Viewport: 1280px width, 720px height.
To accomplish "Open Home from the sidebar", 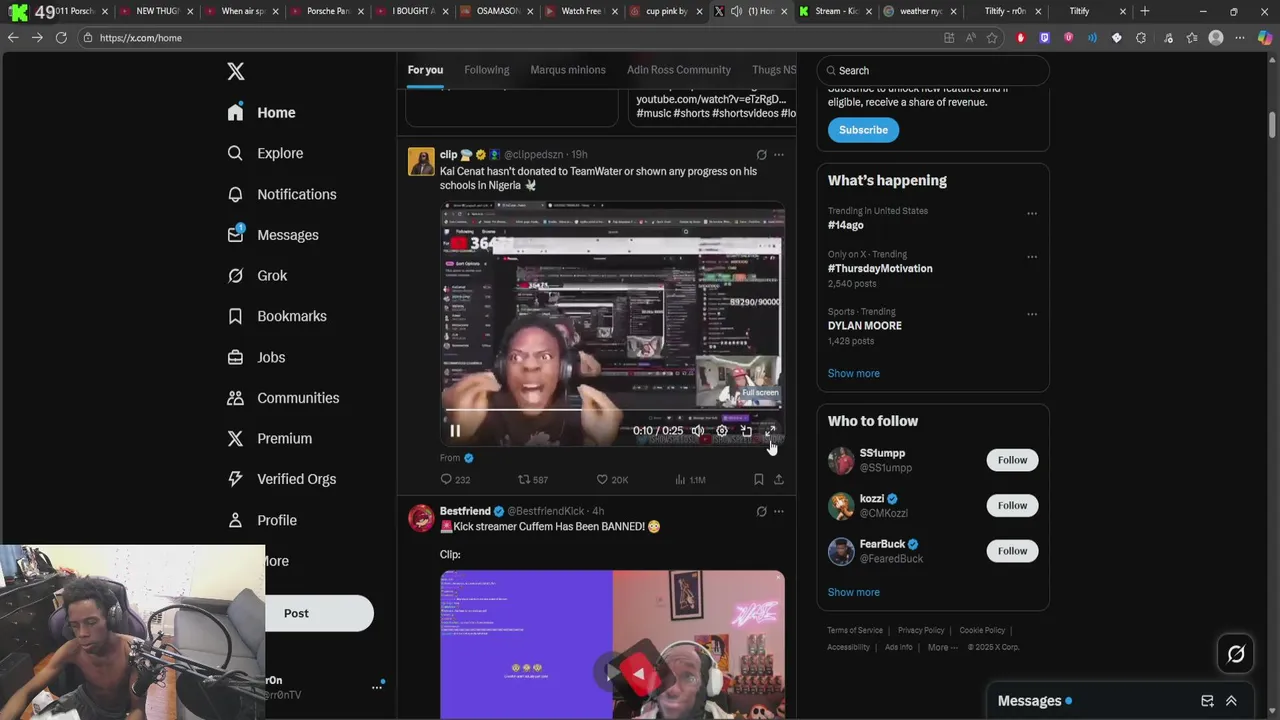I will pos(261,113).
